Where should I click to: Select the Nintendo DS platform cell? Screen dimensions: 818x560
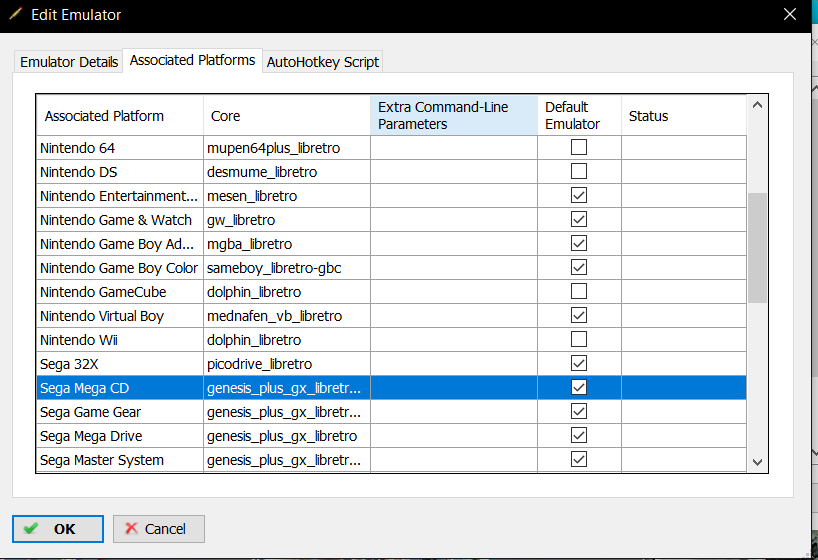click(x=119, y=172)
